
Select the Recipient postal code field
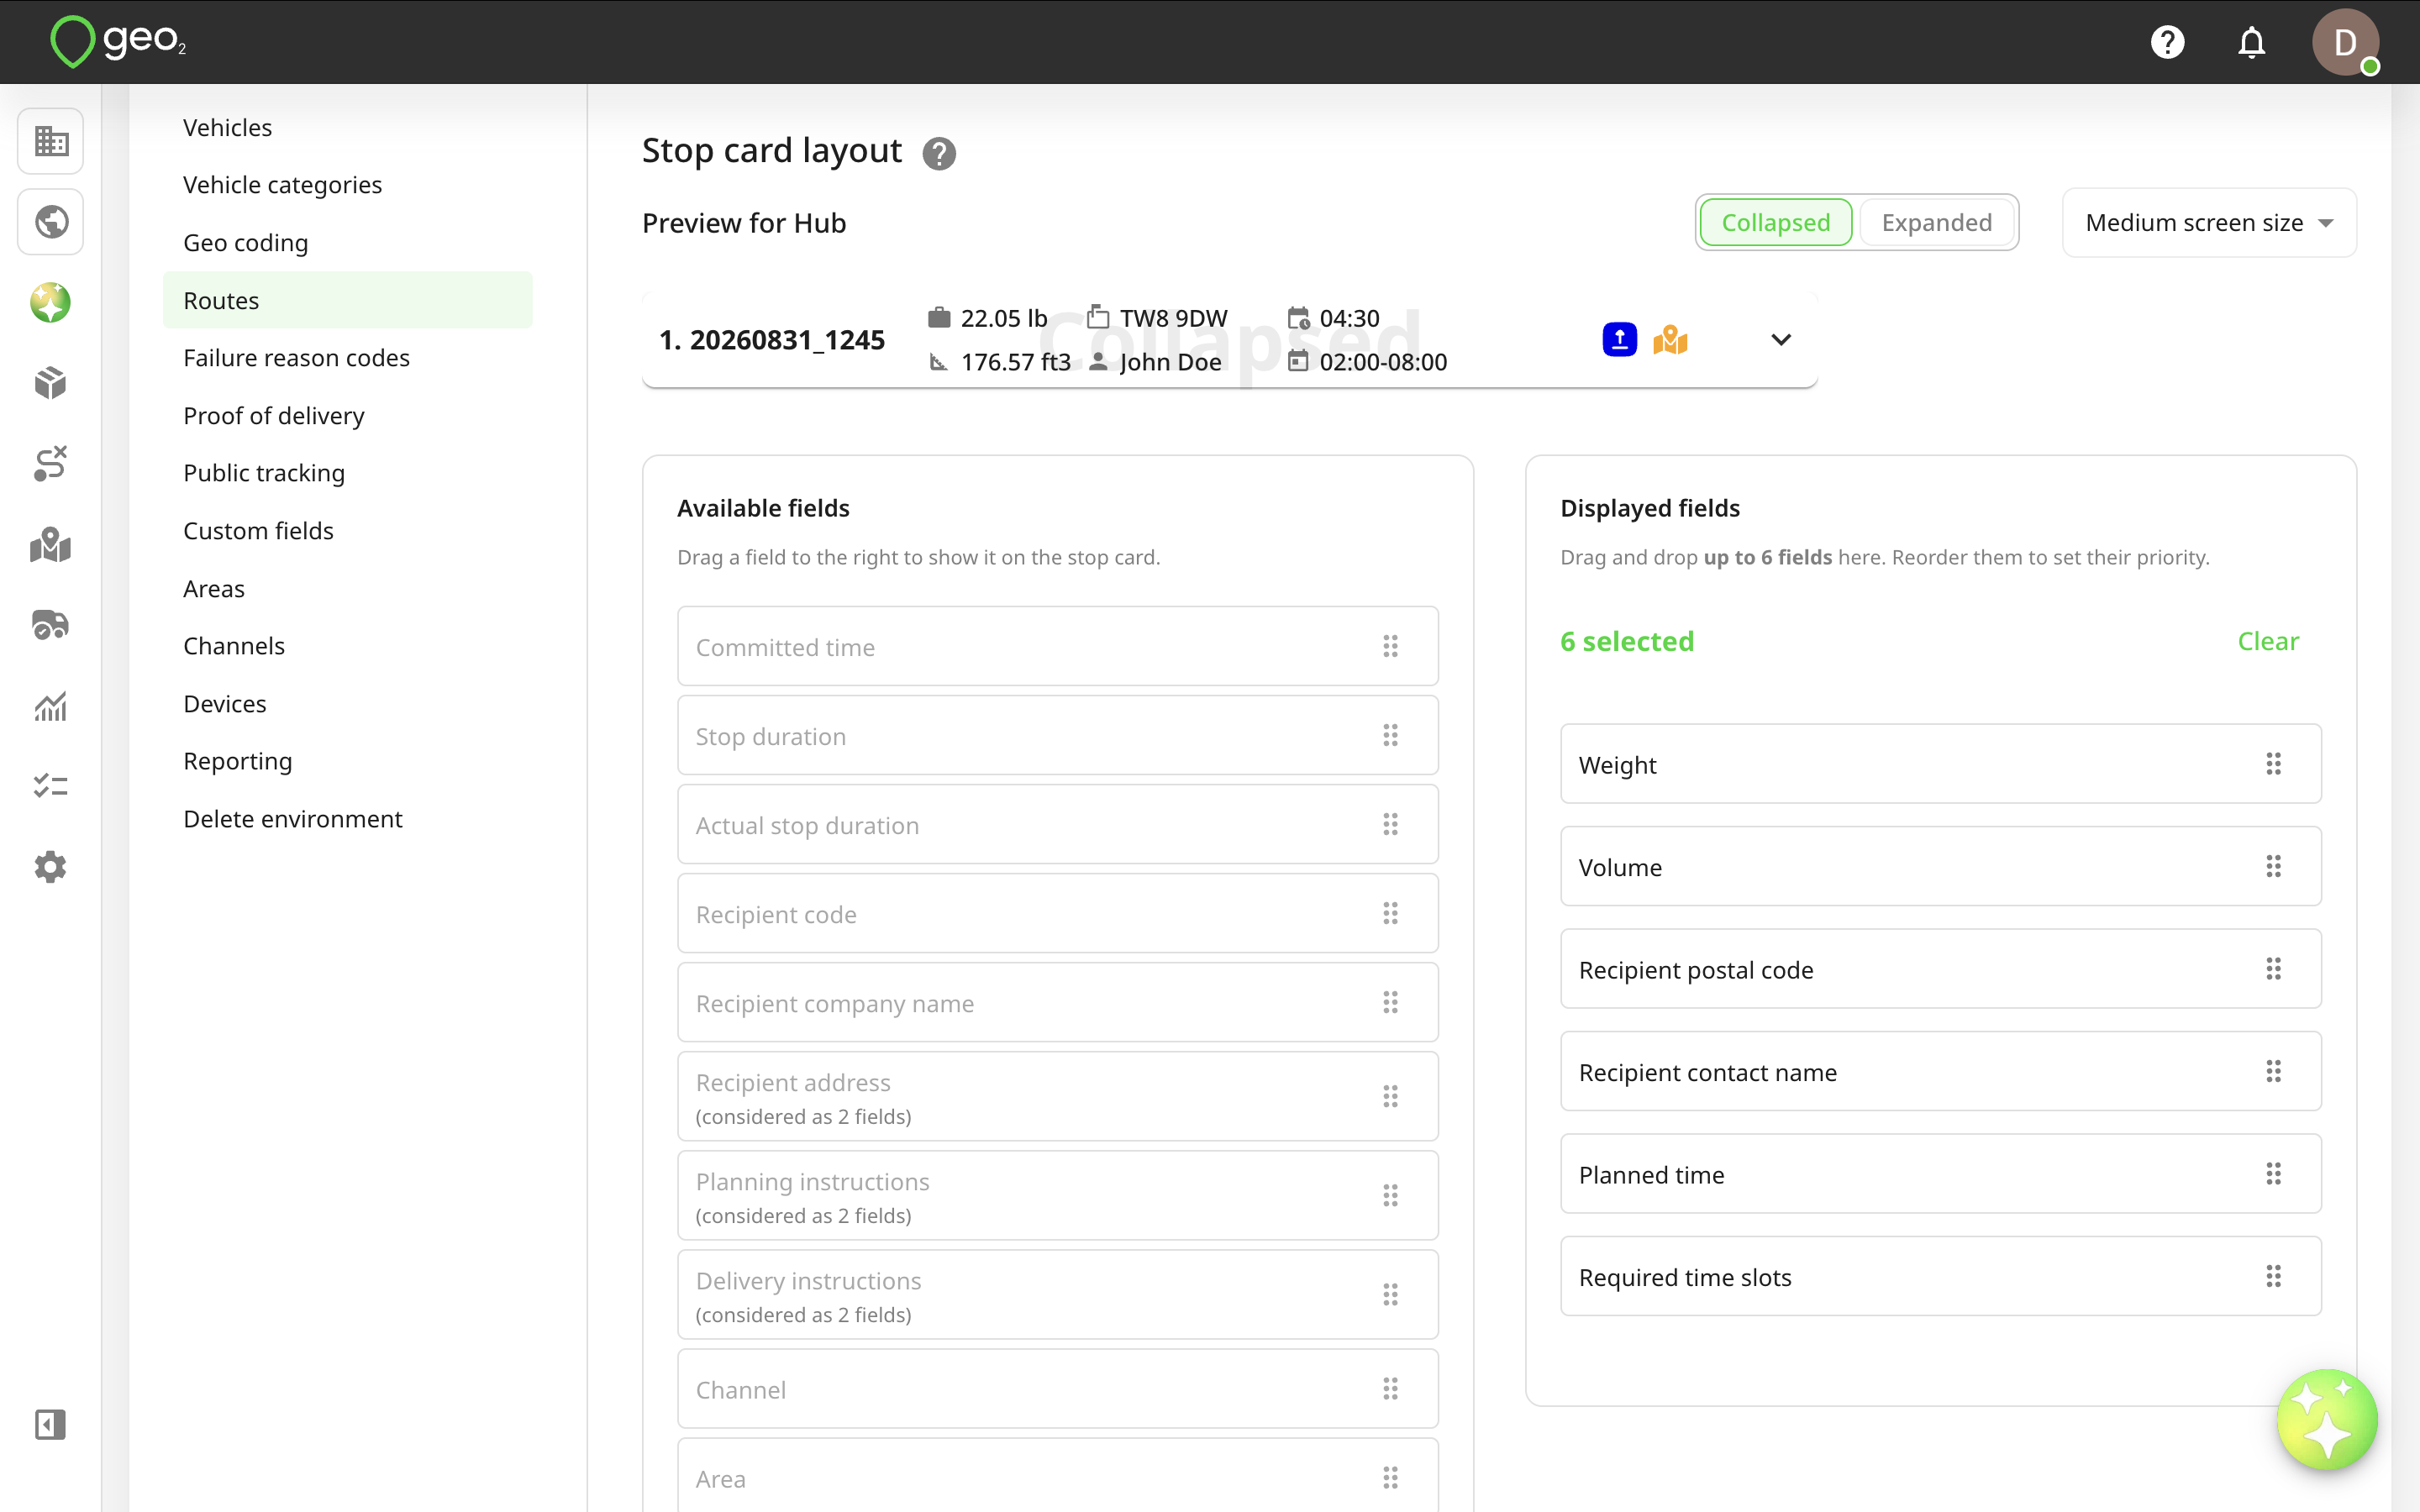(1940, 969)
